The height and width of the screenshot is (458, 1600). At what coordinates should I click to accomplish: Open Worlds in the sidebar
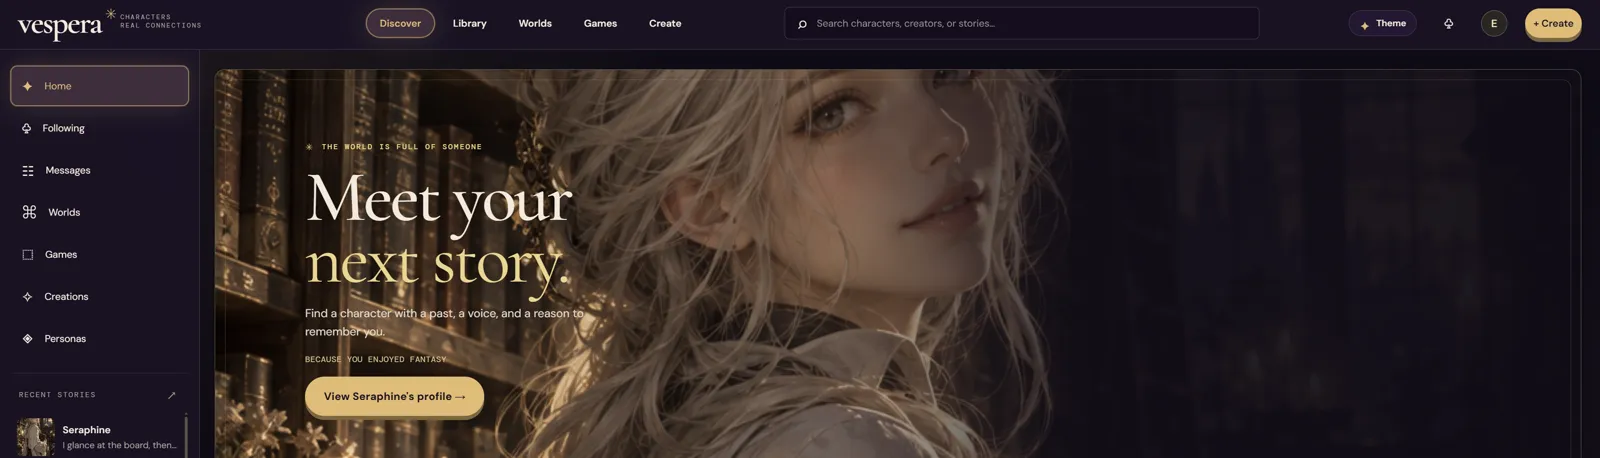(x=99, y=212)
